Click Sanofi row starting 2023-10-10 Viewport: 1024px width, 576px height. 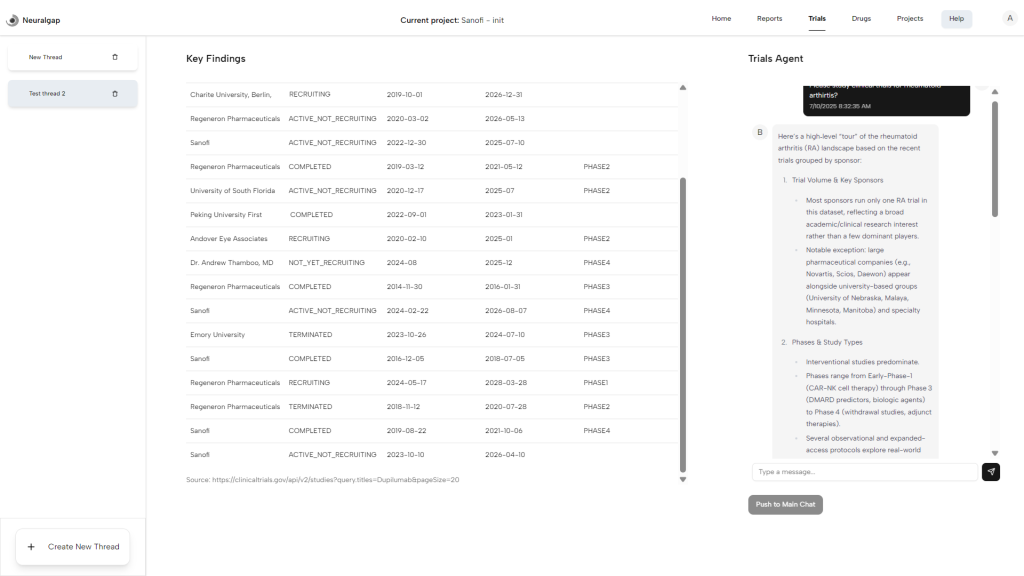[x=432, y=455]
